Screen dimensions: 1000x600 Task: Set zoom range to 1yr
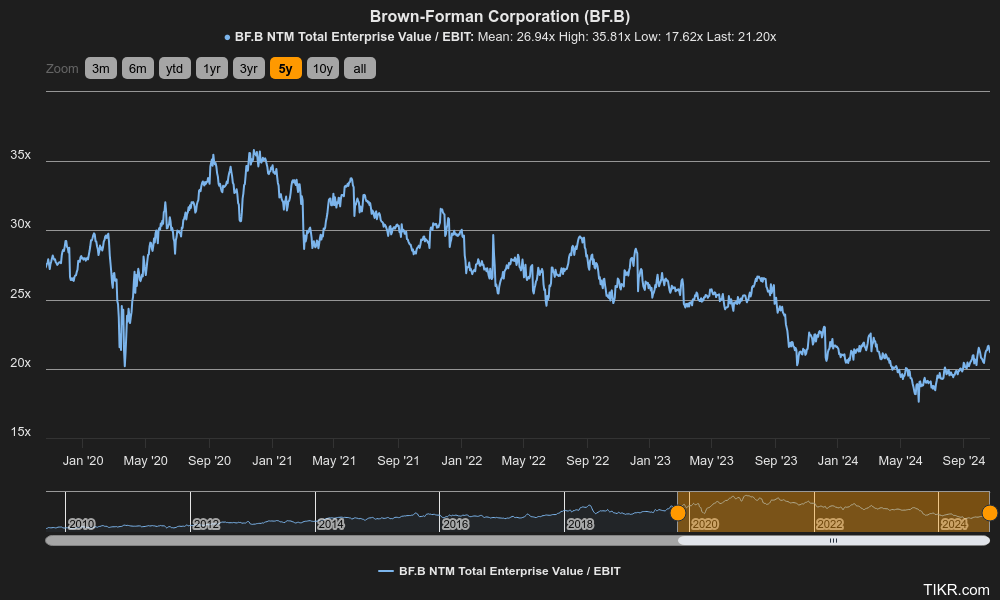tap(211, 69)
